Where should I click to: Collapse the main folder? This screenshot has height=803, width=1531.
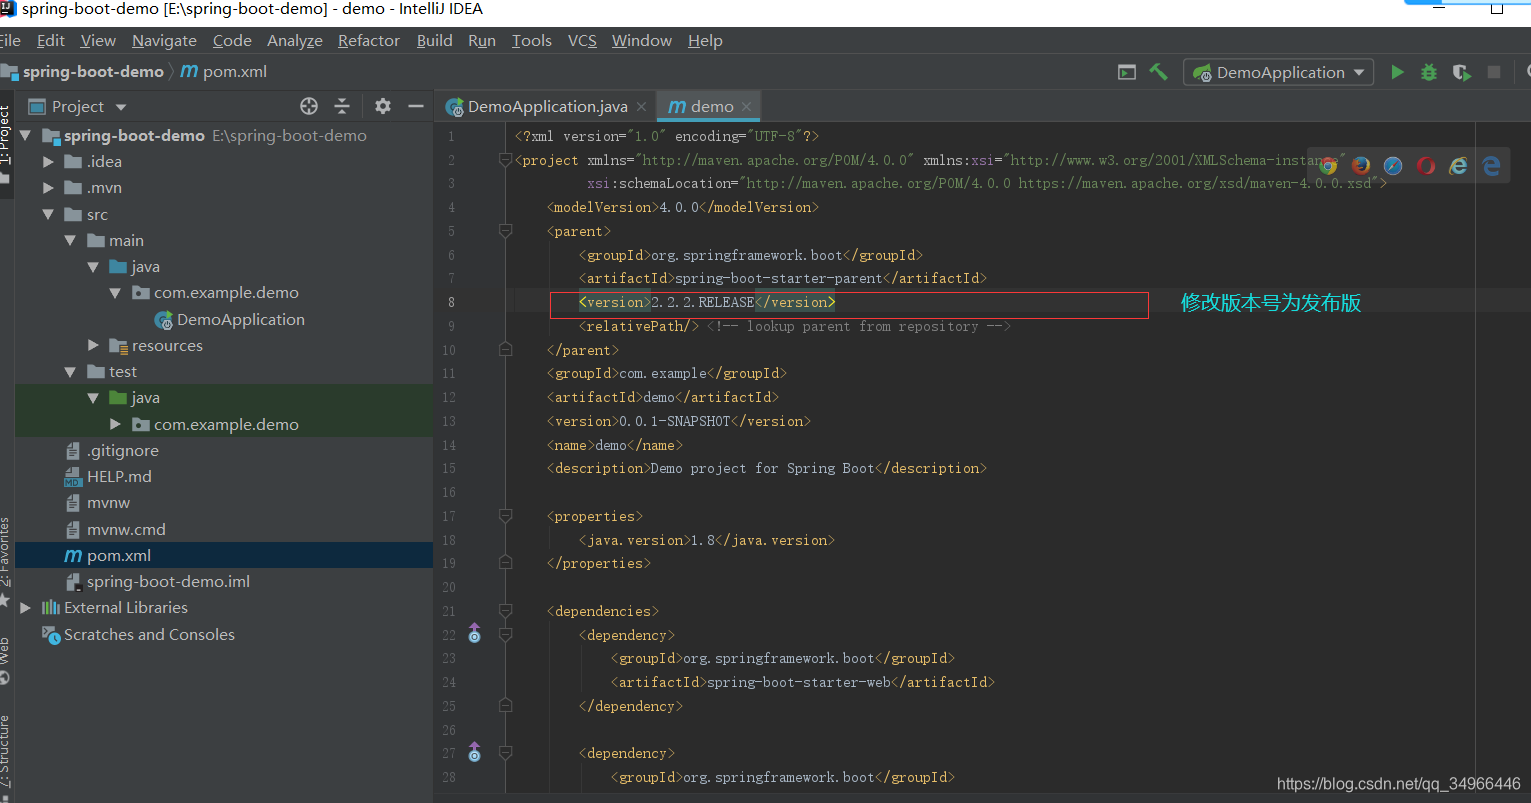click(x=70, y=240)
